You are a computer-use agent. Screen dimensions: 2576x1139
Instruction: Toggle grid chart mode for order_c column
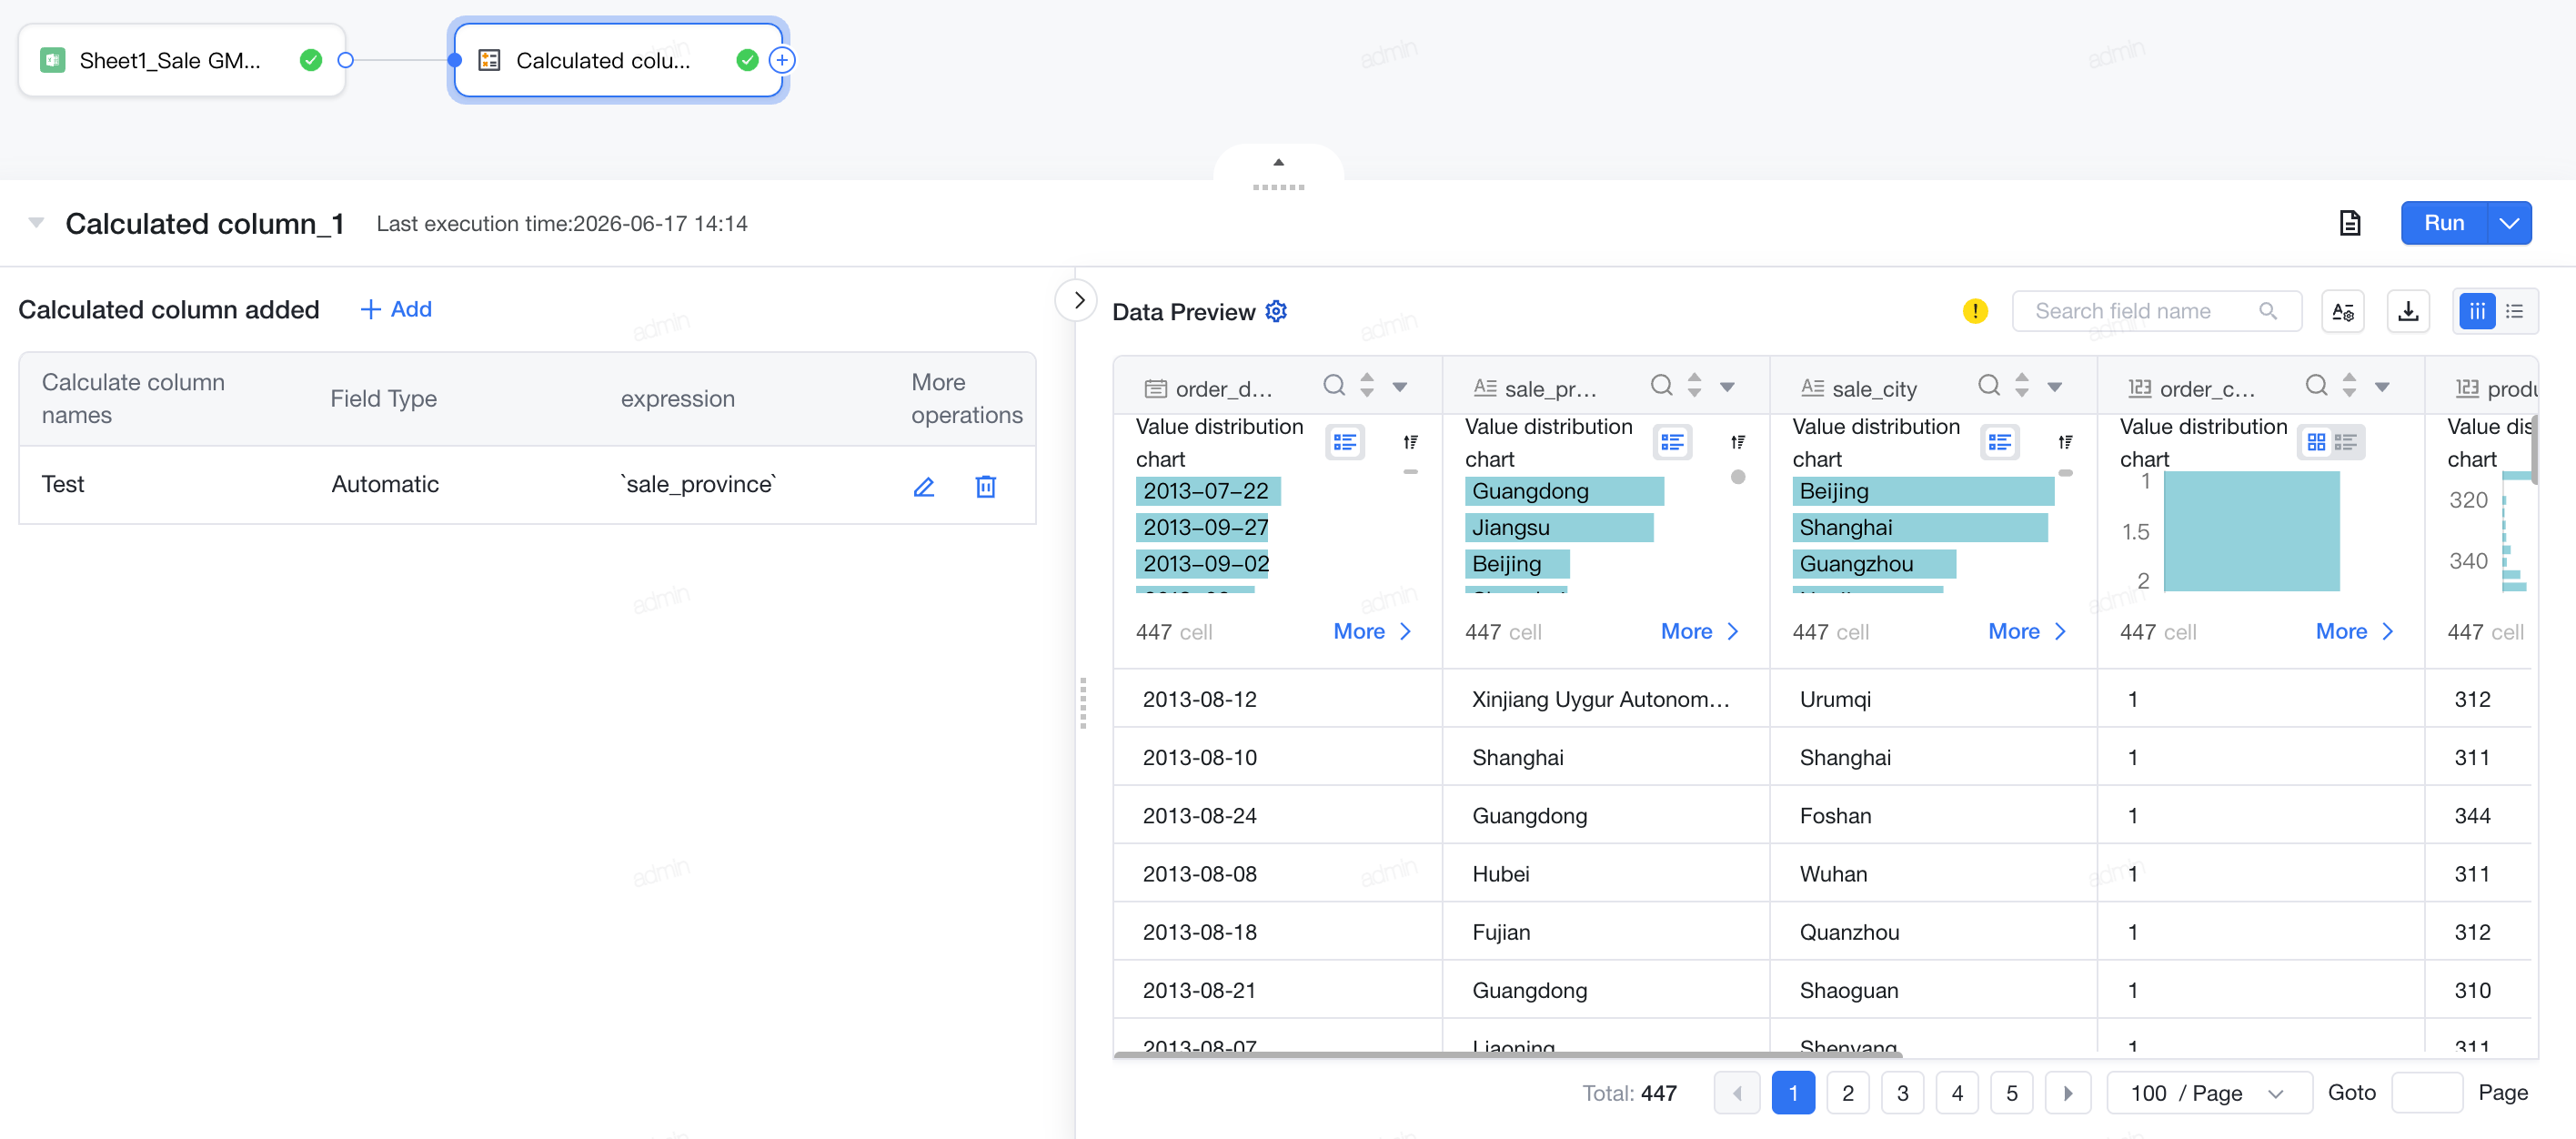coord(2316,442)
